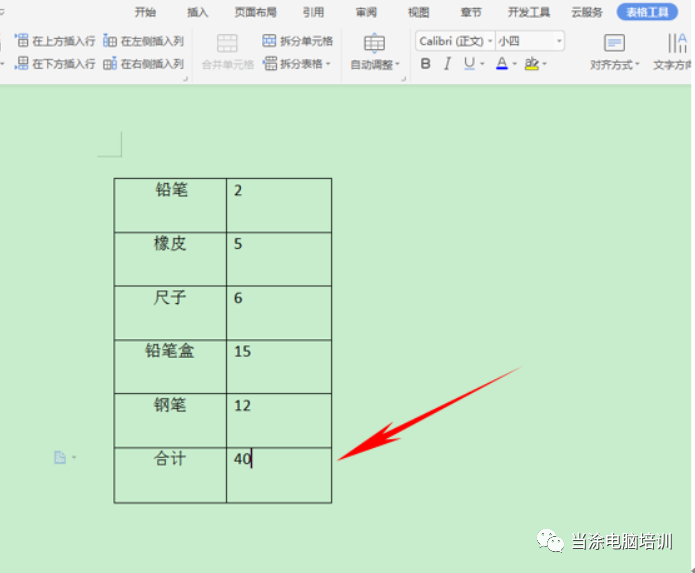Image resolution: width=695 pixels, height=573 pixels.
Task: Switch to the 章节 tab
Action: click(x=471, y=12)
